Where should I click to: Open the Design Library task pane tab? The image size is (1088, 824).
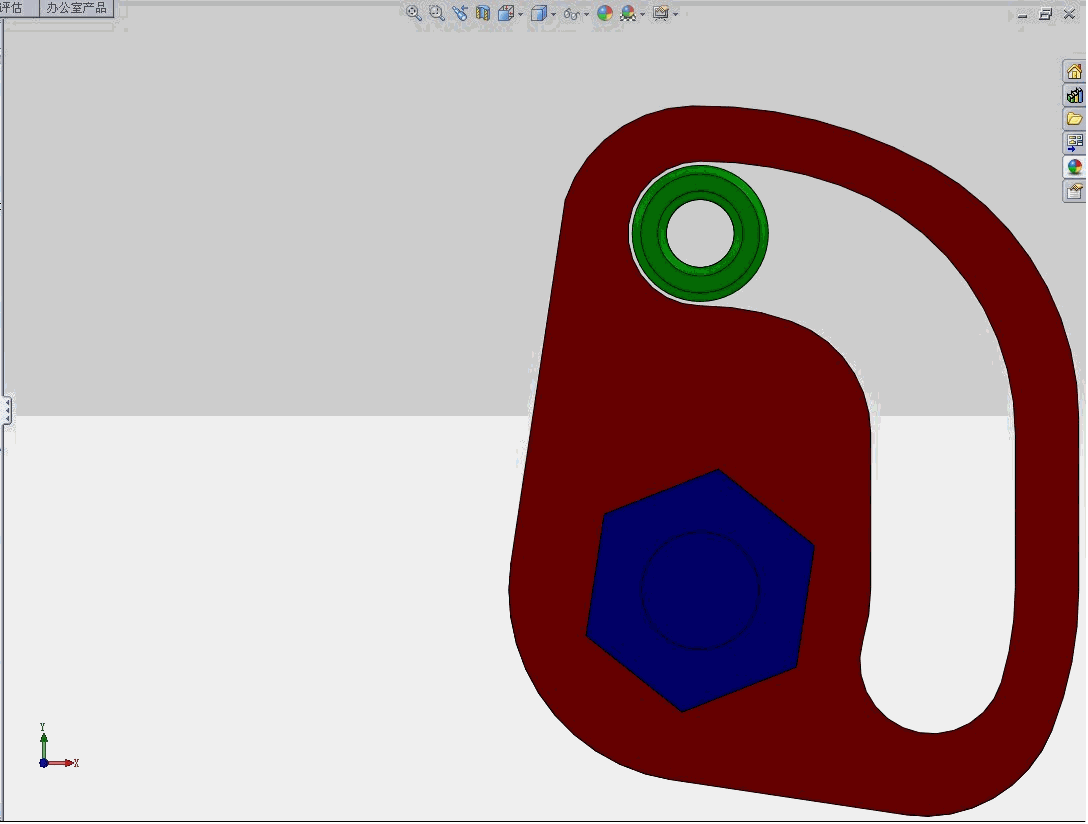click(1074, 95)
